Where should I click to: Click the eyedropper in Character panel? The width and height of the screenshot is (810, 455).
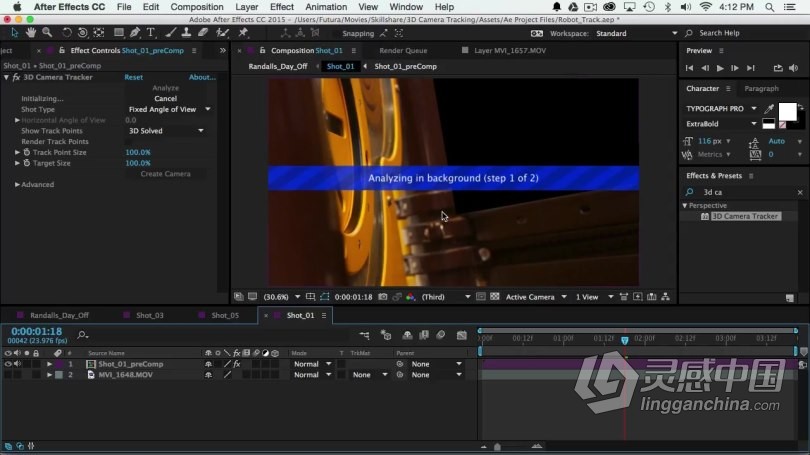(769, 108)
